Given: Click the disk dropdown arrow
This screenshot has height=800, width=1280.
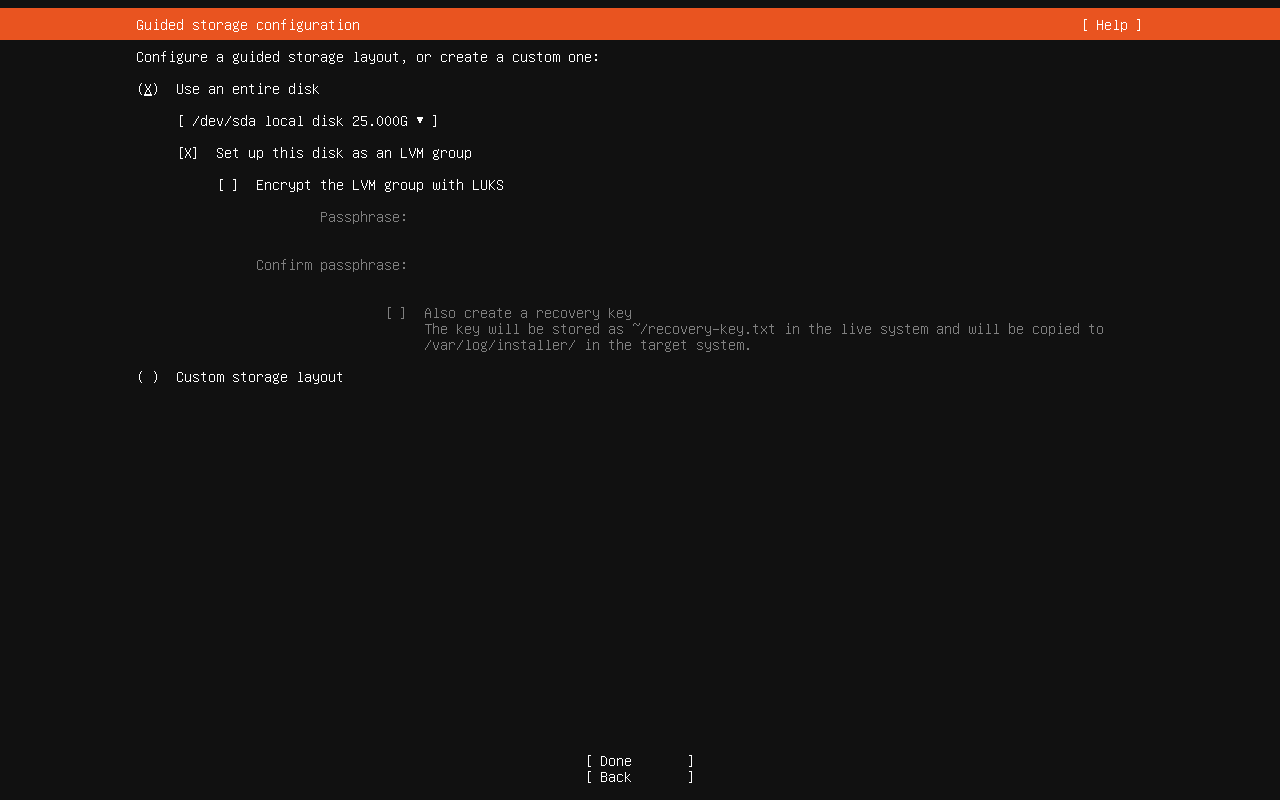Looking at the screenshot, I should coord(421,121).
